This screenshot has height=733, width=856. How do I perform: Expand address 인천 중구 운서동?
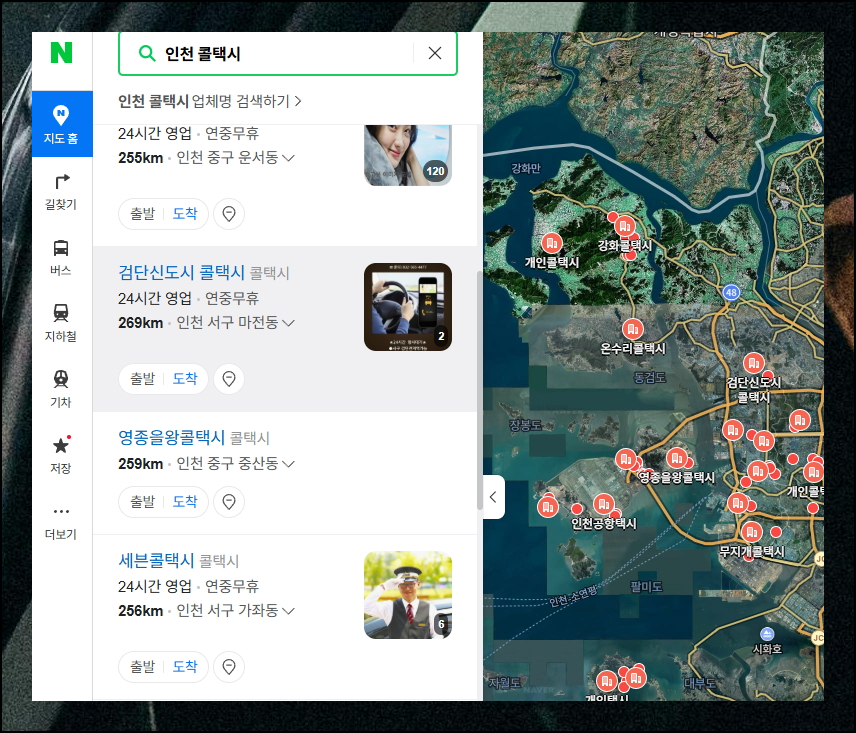coord(235,158)
